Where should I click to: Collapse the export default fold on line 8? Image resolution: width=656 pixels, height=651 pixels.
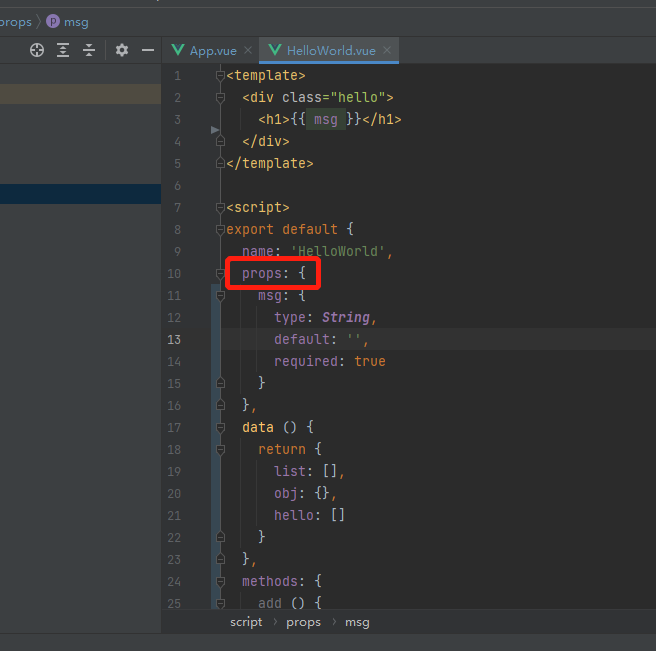[x=220, y=230]
